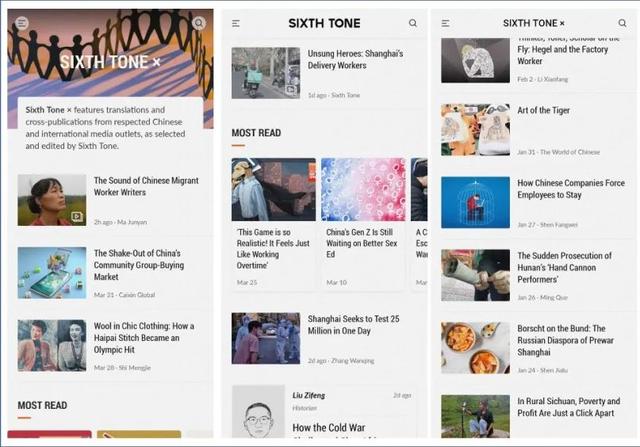
Task: Tap yellow Most Read card at bottom left
Action: pos(139,434)
